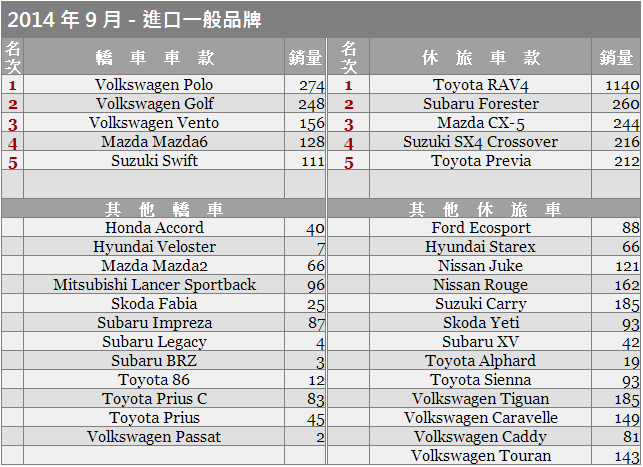Click the Toyota Alphard cell

[481, 360]
